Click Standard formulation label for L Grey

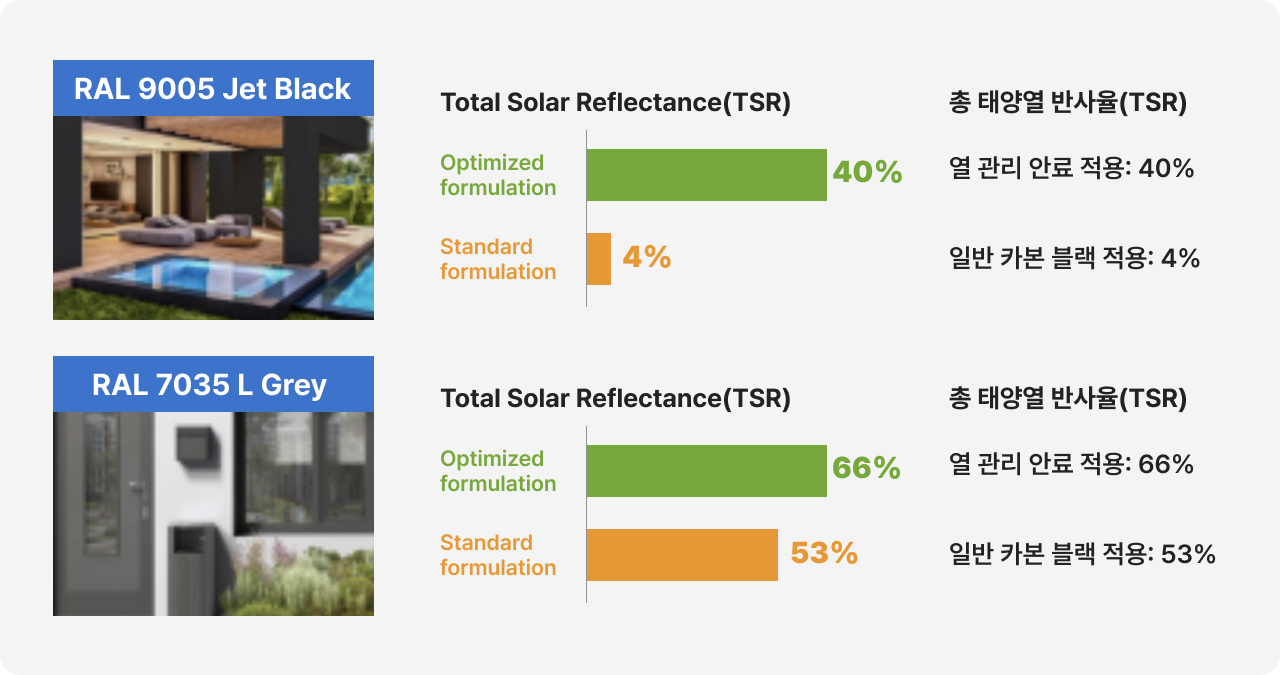(498, 555)
